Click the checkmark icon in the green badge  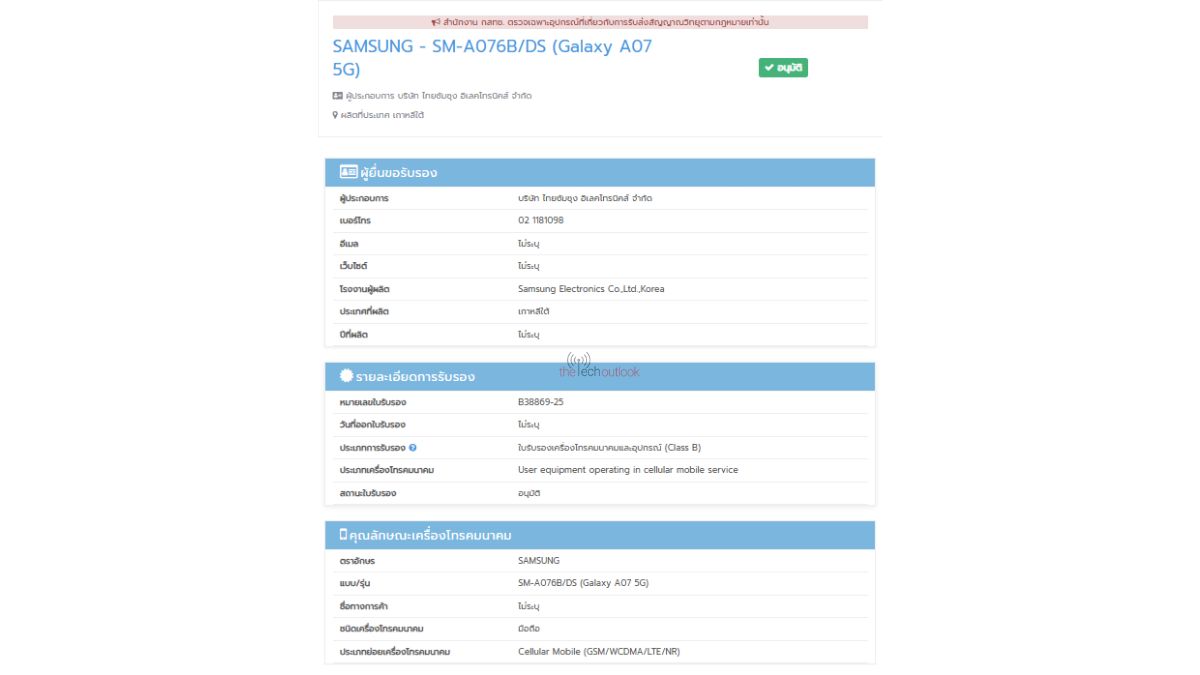pyautogui.click(x=769, y=68)
